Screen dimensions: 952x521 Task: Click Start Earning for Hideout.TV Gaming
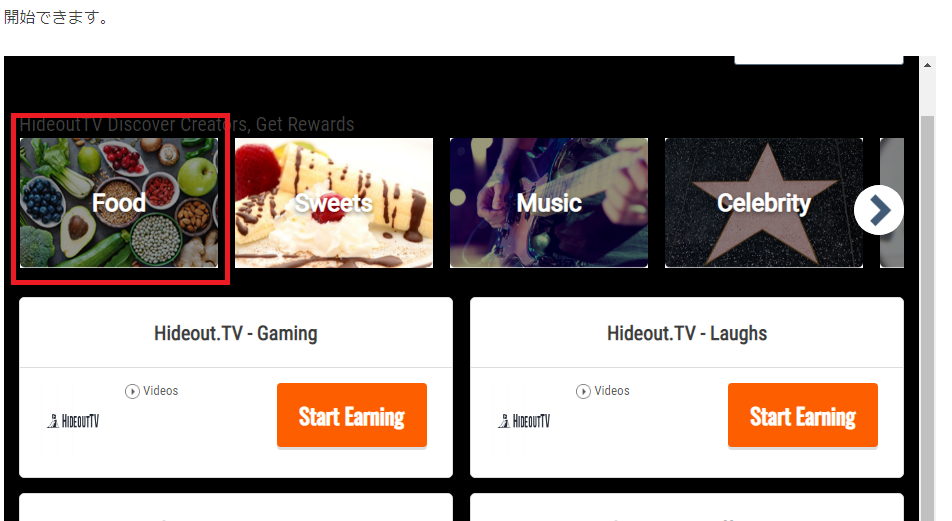352,415
